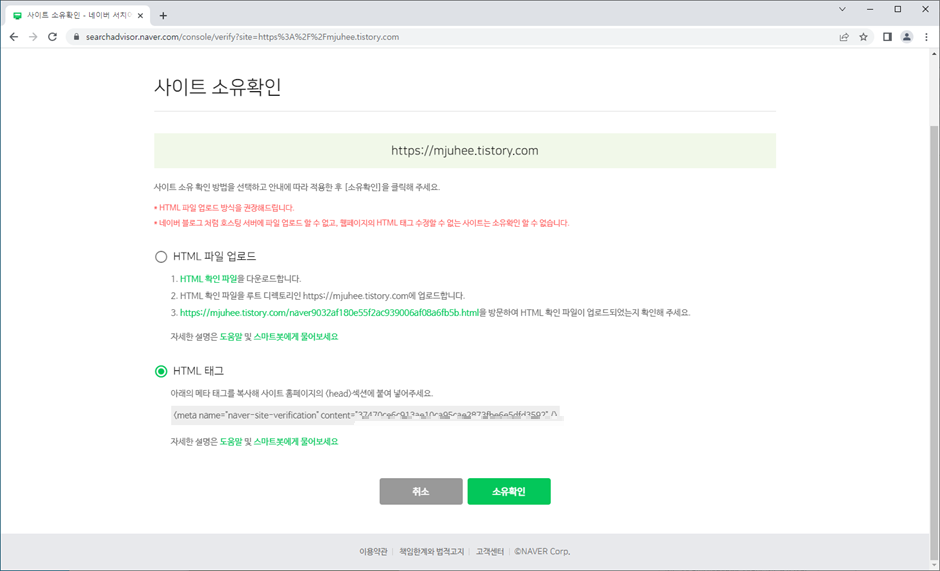Image resolution: width=940 pixels, height=571 pixels.
Task: Click the red HTML 파일 업로드 방식을 권장해드립니다 note
Action: (224, 208)
